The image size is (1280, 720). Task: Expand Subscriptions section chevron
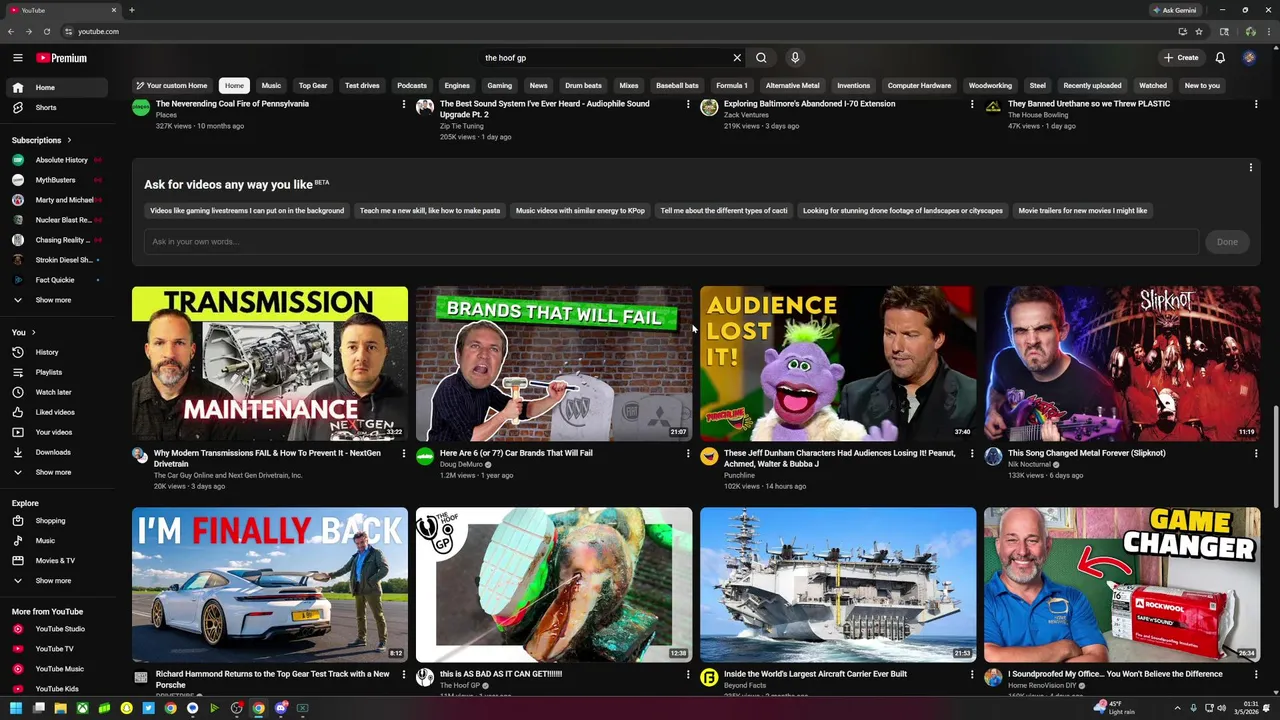coord(69,140)
